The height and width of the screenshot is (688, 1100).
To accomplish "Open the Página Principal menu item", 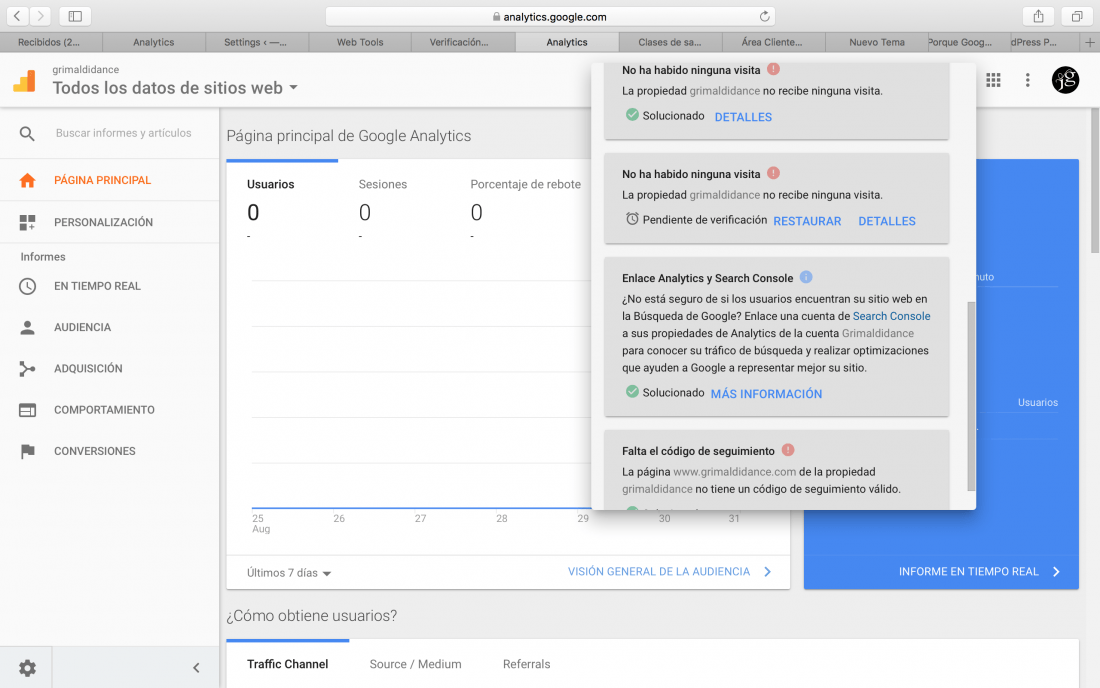I will coord(109,180).
